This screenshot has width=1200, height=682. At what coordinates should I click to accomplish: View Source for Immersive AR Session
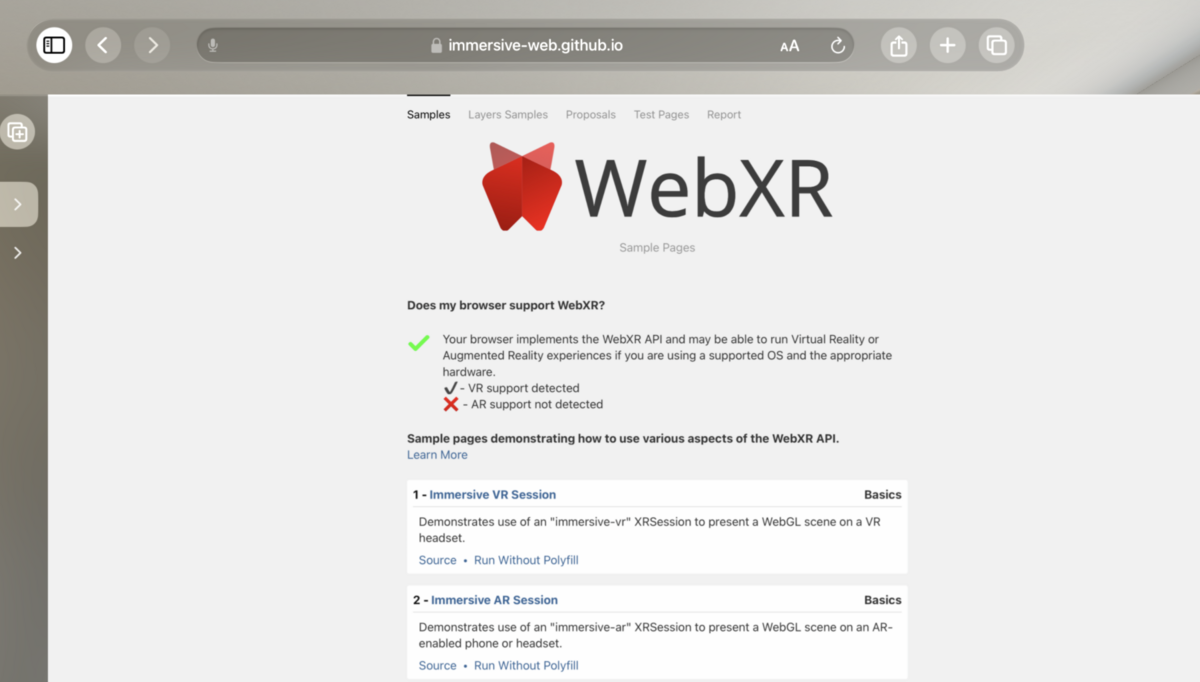[437, 665]
